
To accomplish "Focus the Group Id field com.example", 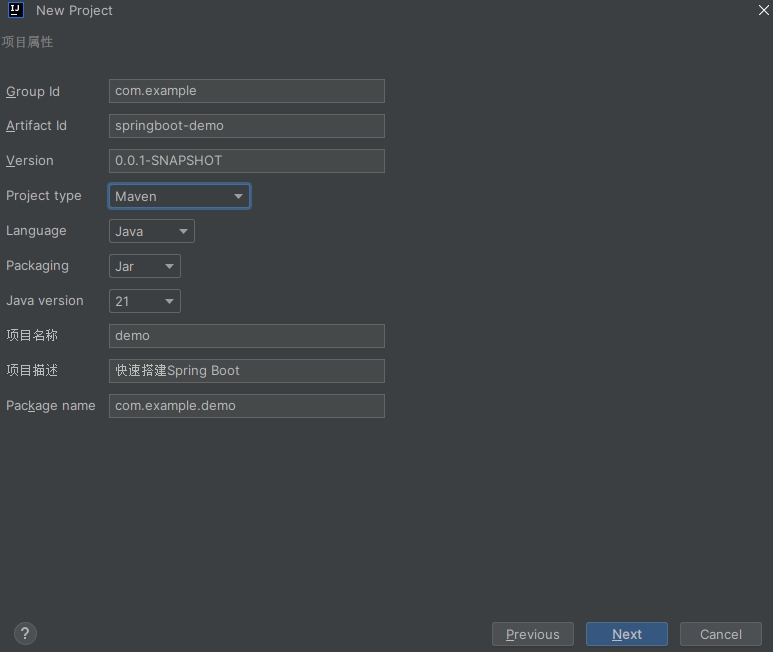I will point(246,91).
